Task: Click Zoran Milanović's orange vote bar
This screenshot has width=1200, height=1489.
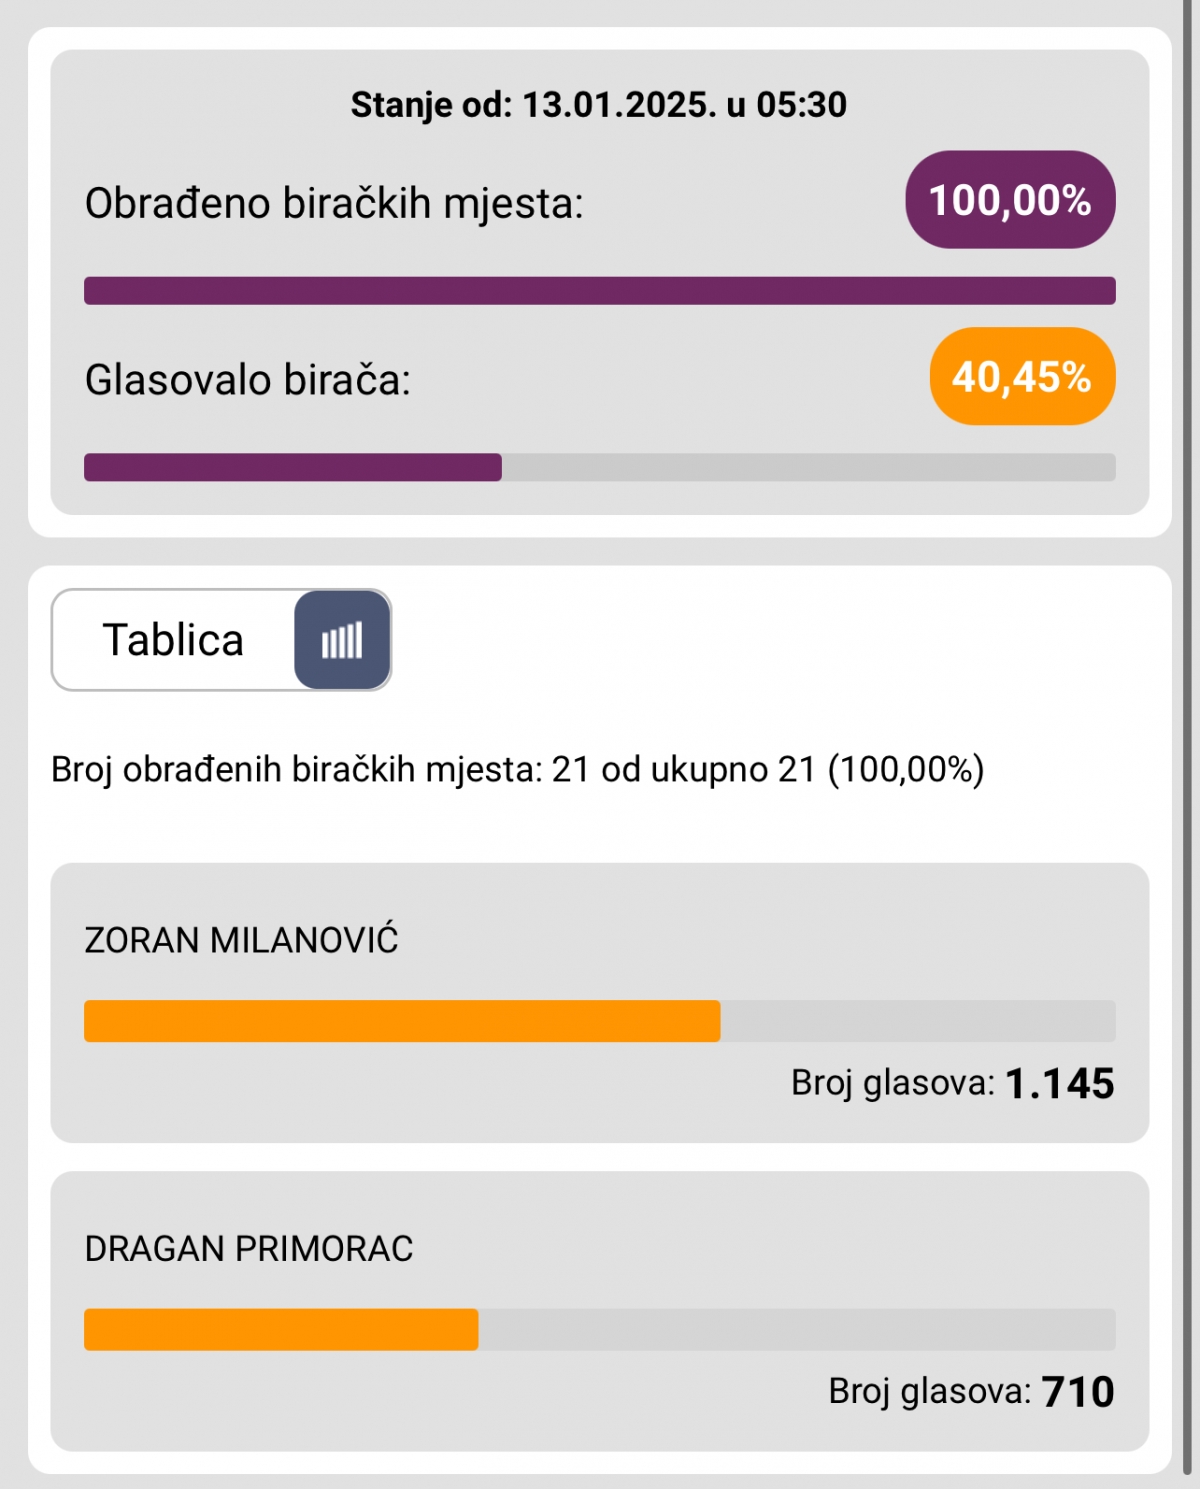Action: (402, 1021)
